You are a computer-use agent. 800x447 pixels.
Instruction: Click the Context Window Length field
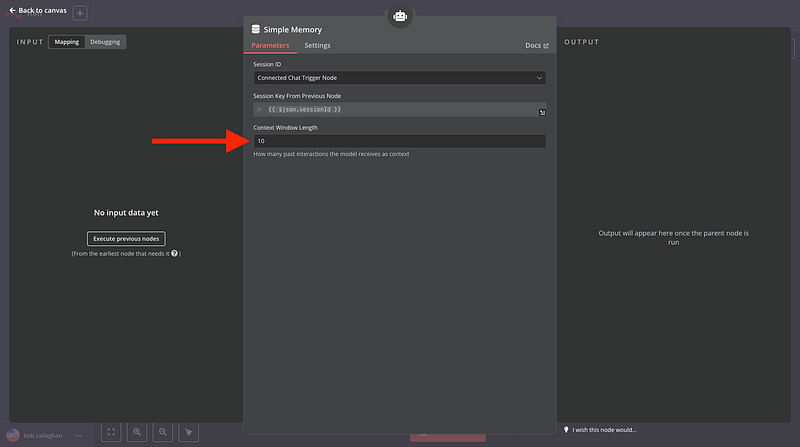(x=399, y=141)
